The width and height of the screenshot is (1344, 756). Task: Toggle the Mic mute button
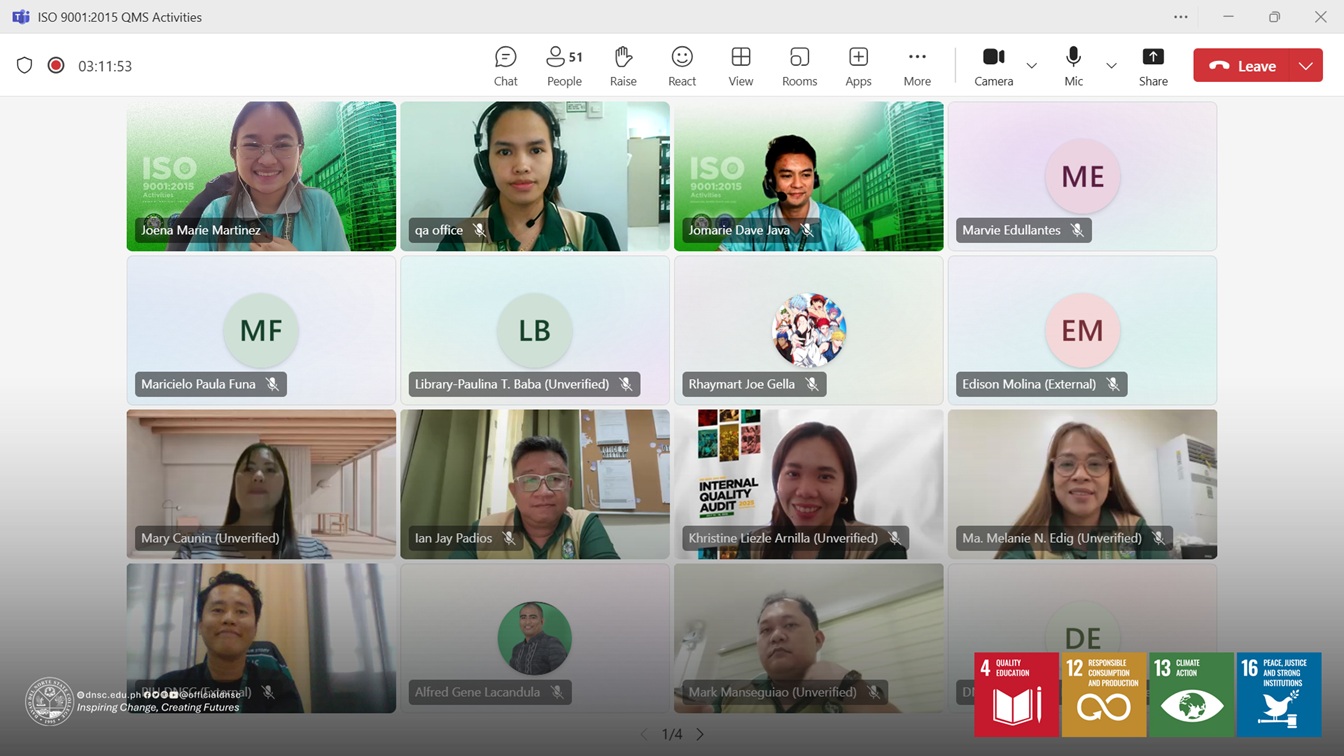pos(1073,66)
